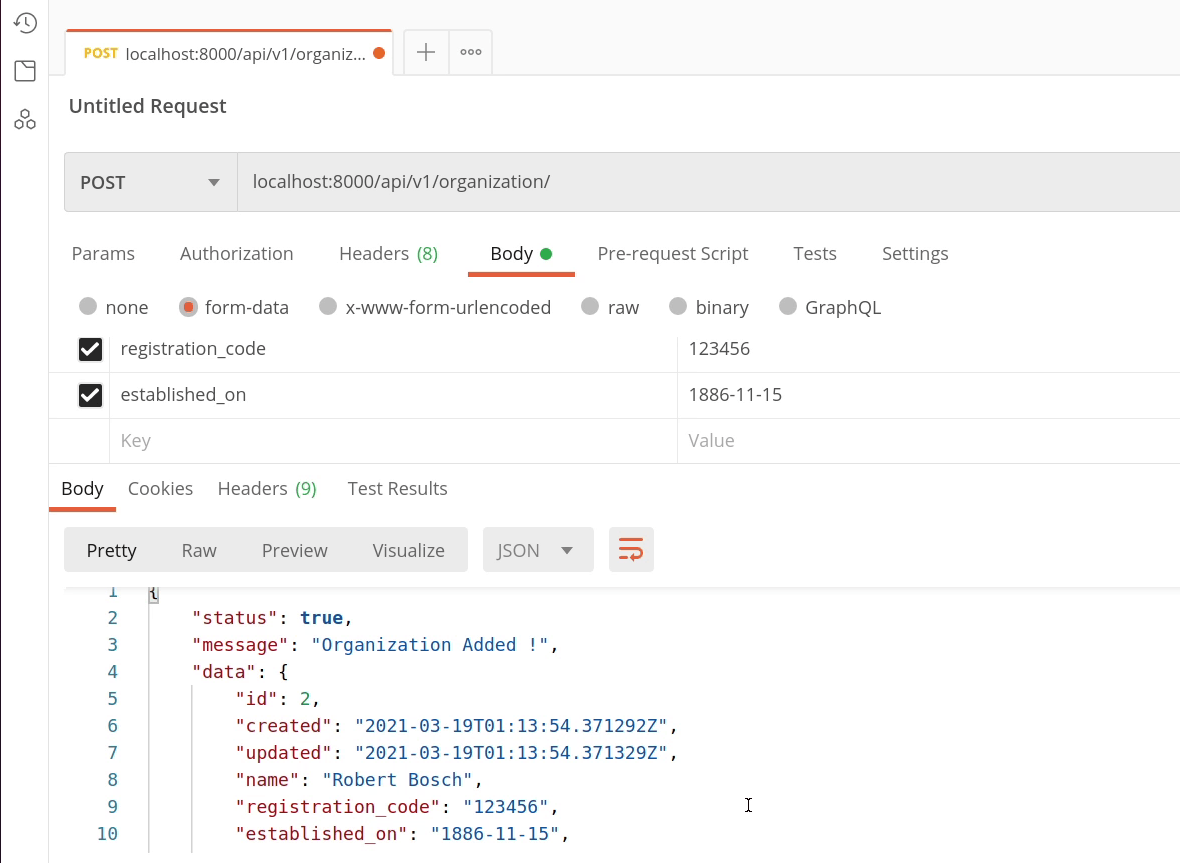
Task: Switch to Preview response view
Action: (294, 550)
